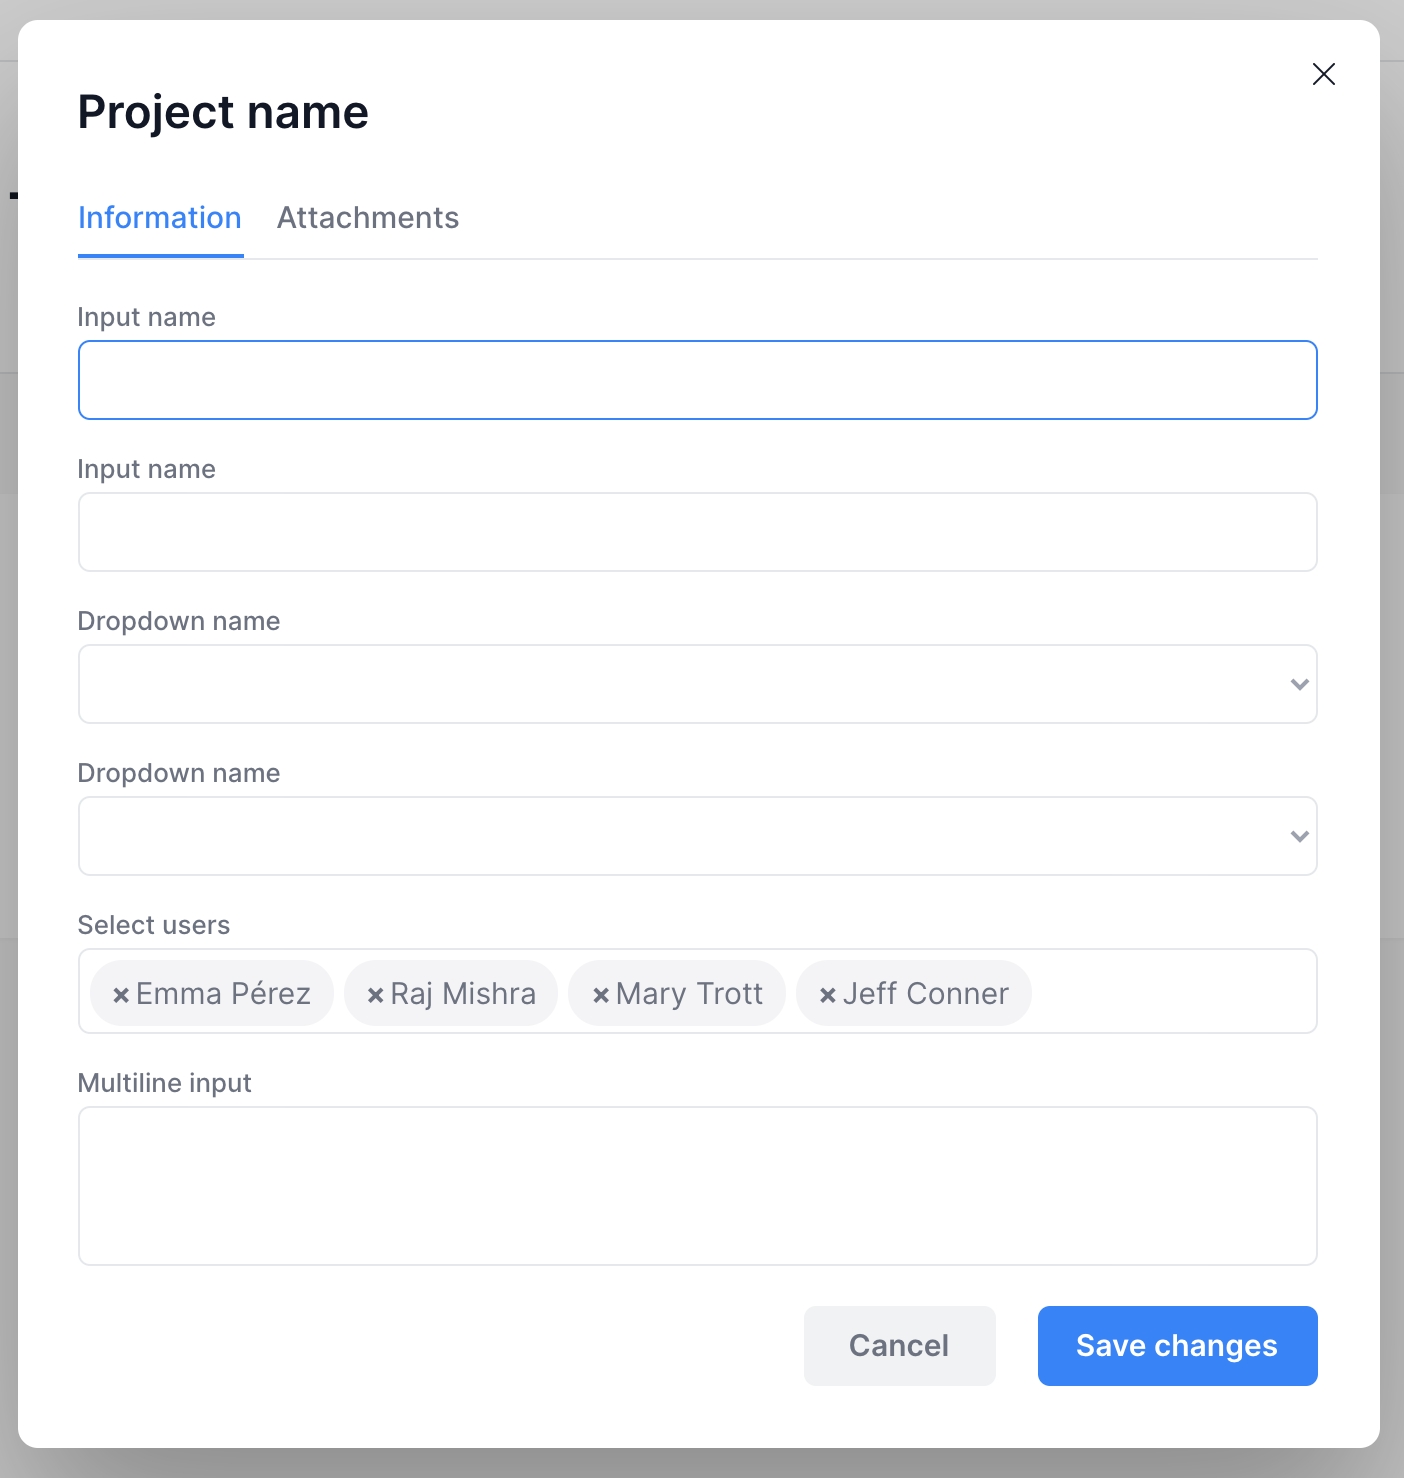Viewport: 1404px width, 1478px height.
Task: Click the Save changes button
Action: pyautogui.click(x=1177, y=1346)
